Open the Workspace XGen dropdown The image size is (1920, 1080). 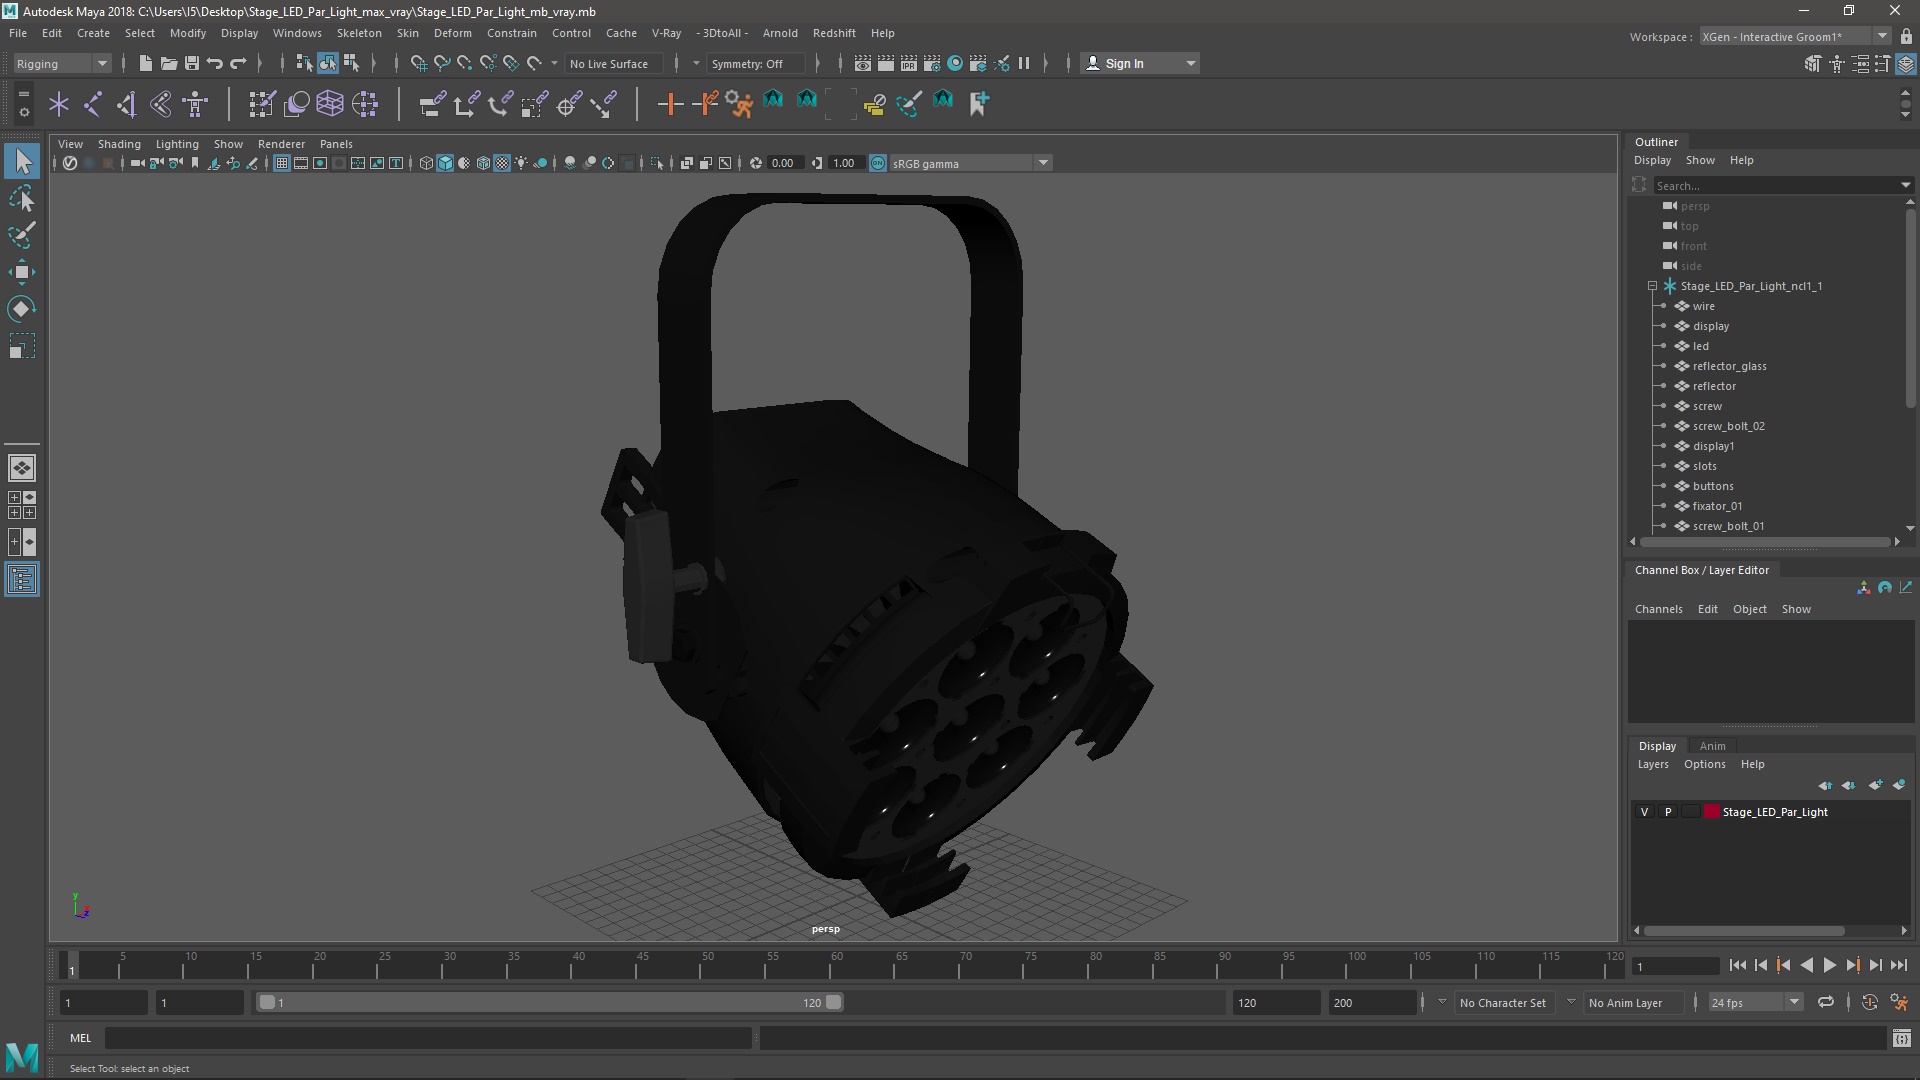[x=1794, y=36]
